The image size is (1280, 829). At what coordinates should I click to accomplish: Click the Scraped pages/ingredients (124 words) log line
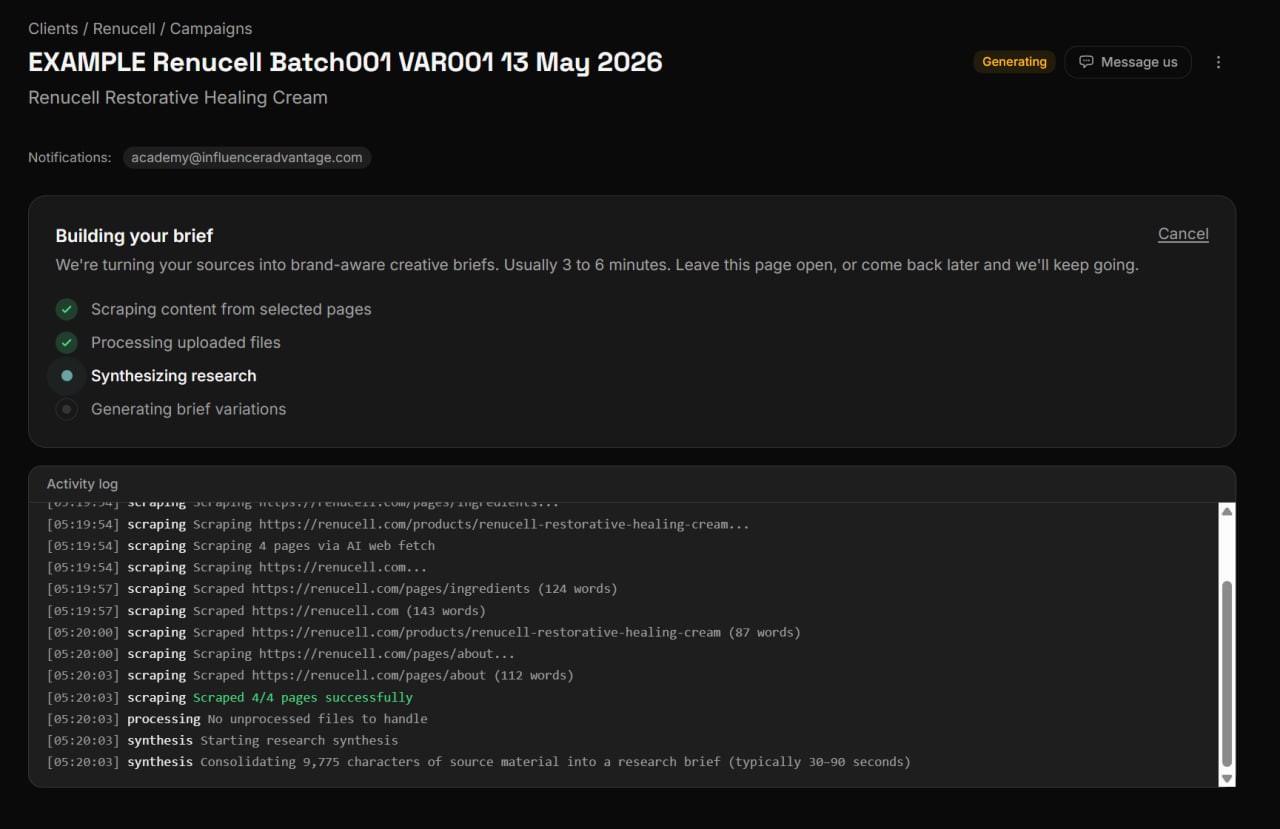coord(332,589)
